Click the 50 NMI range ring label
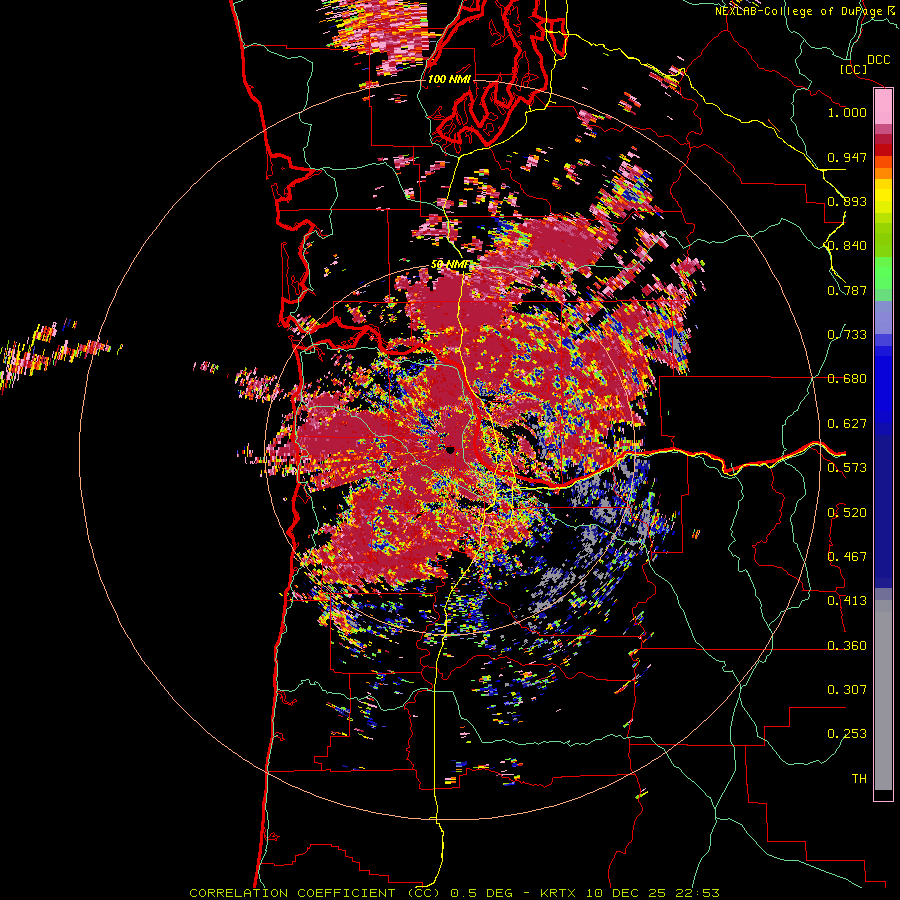The width and height of the screenshot is (900, 900). (x=450, y=265)
